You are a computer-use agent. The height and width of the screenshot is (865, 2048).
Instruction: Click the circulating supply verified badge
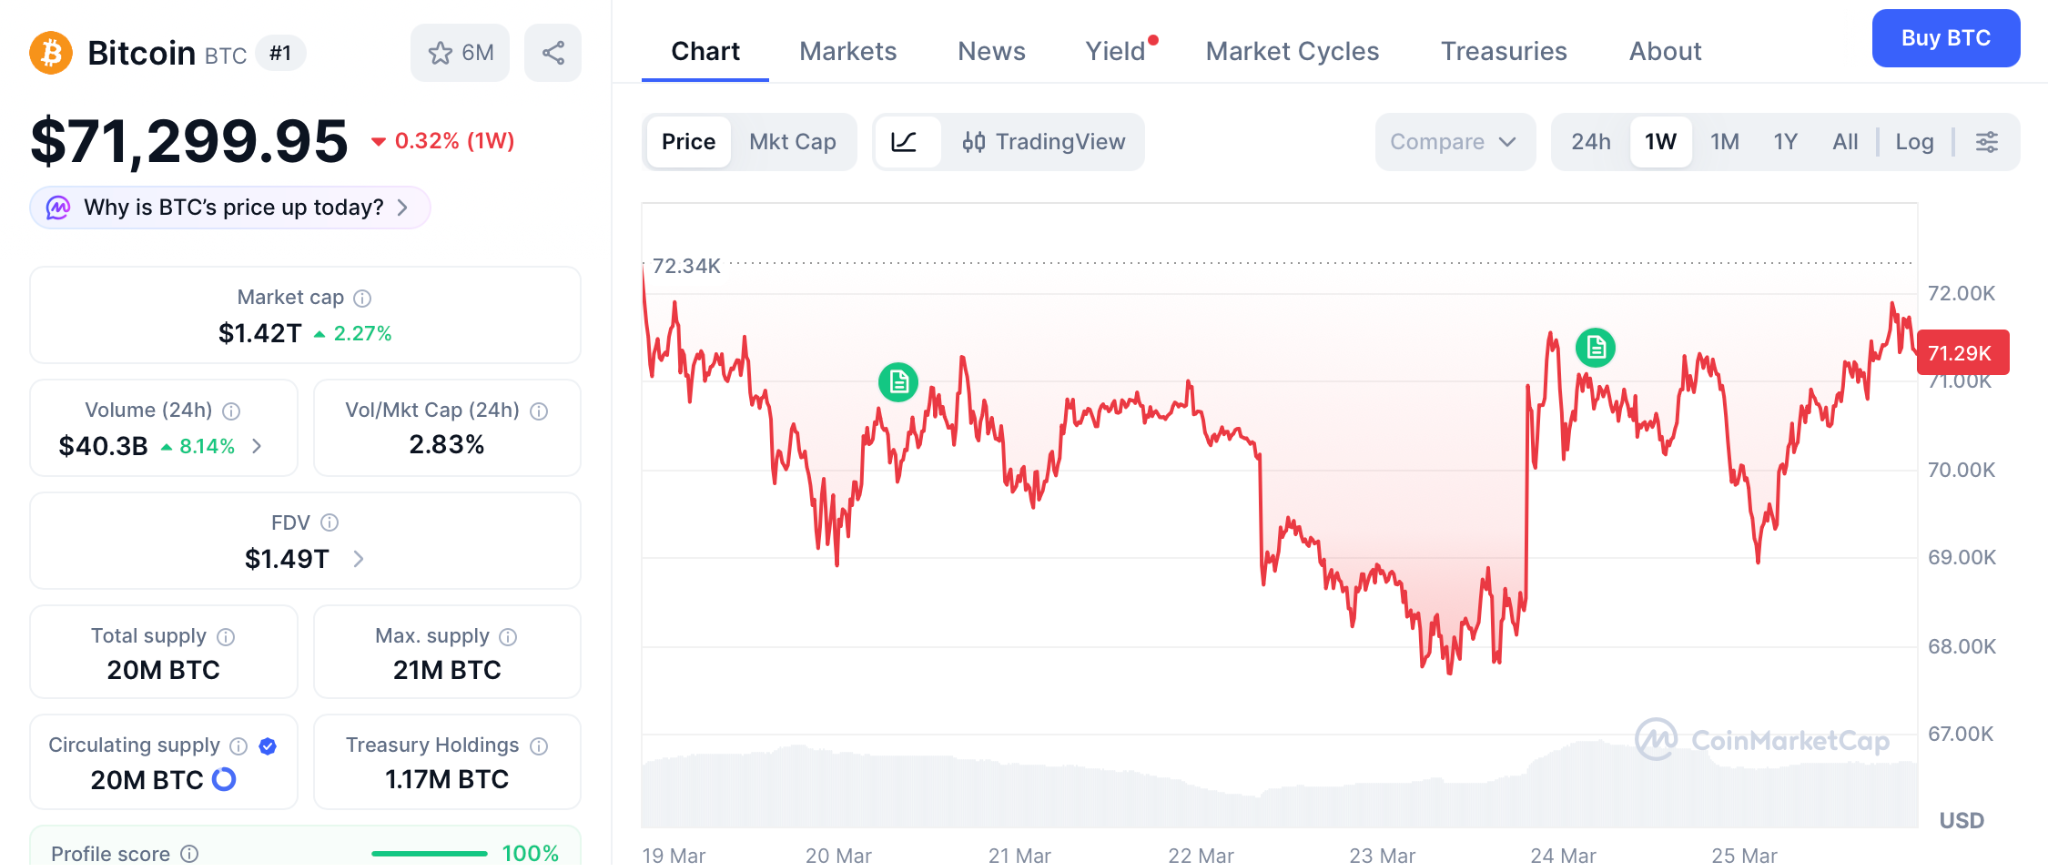(268, 746)
